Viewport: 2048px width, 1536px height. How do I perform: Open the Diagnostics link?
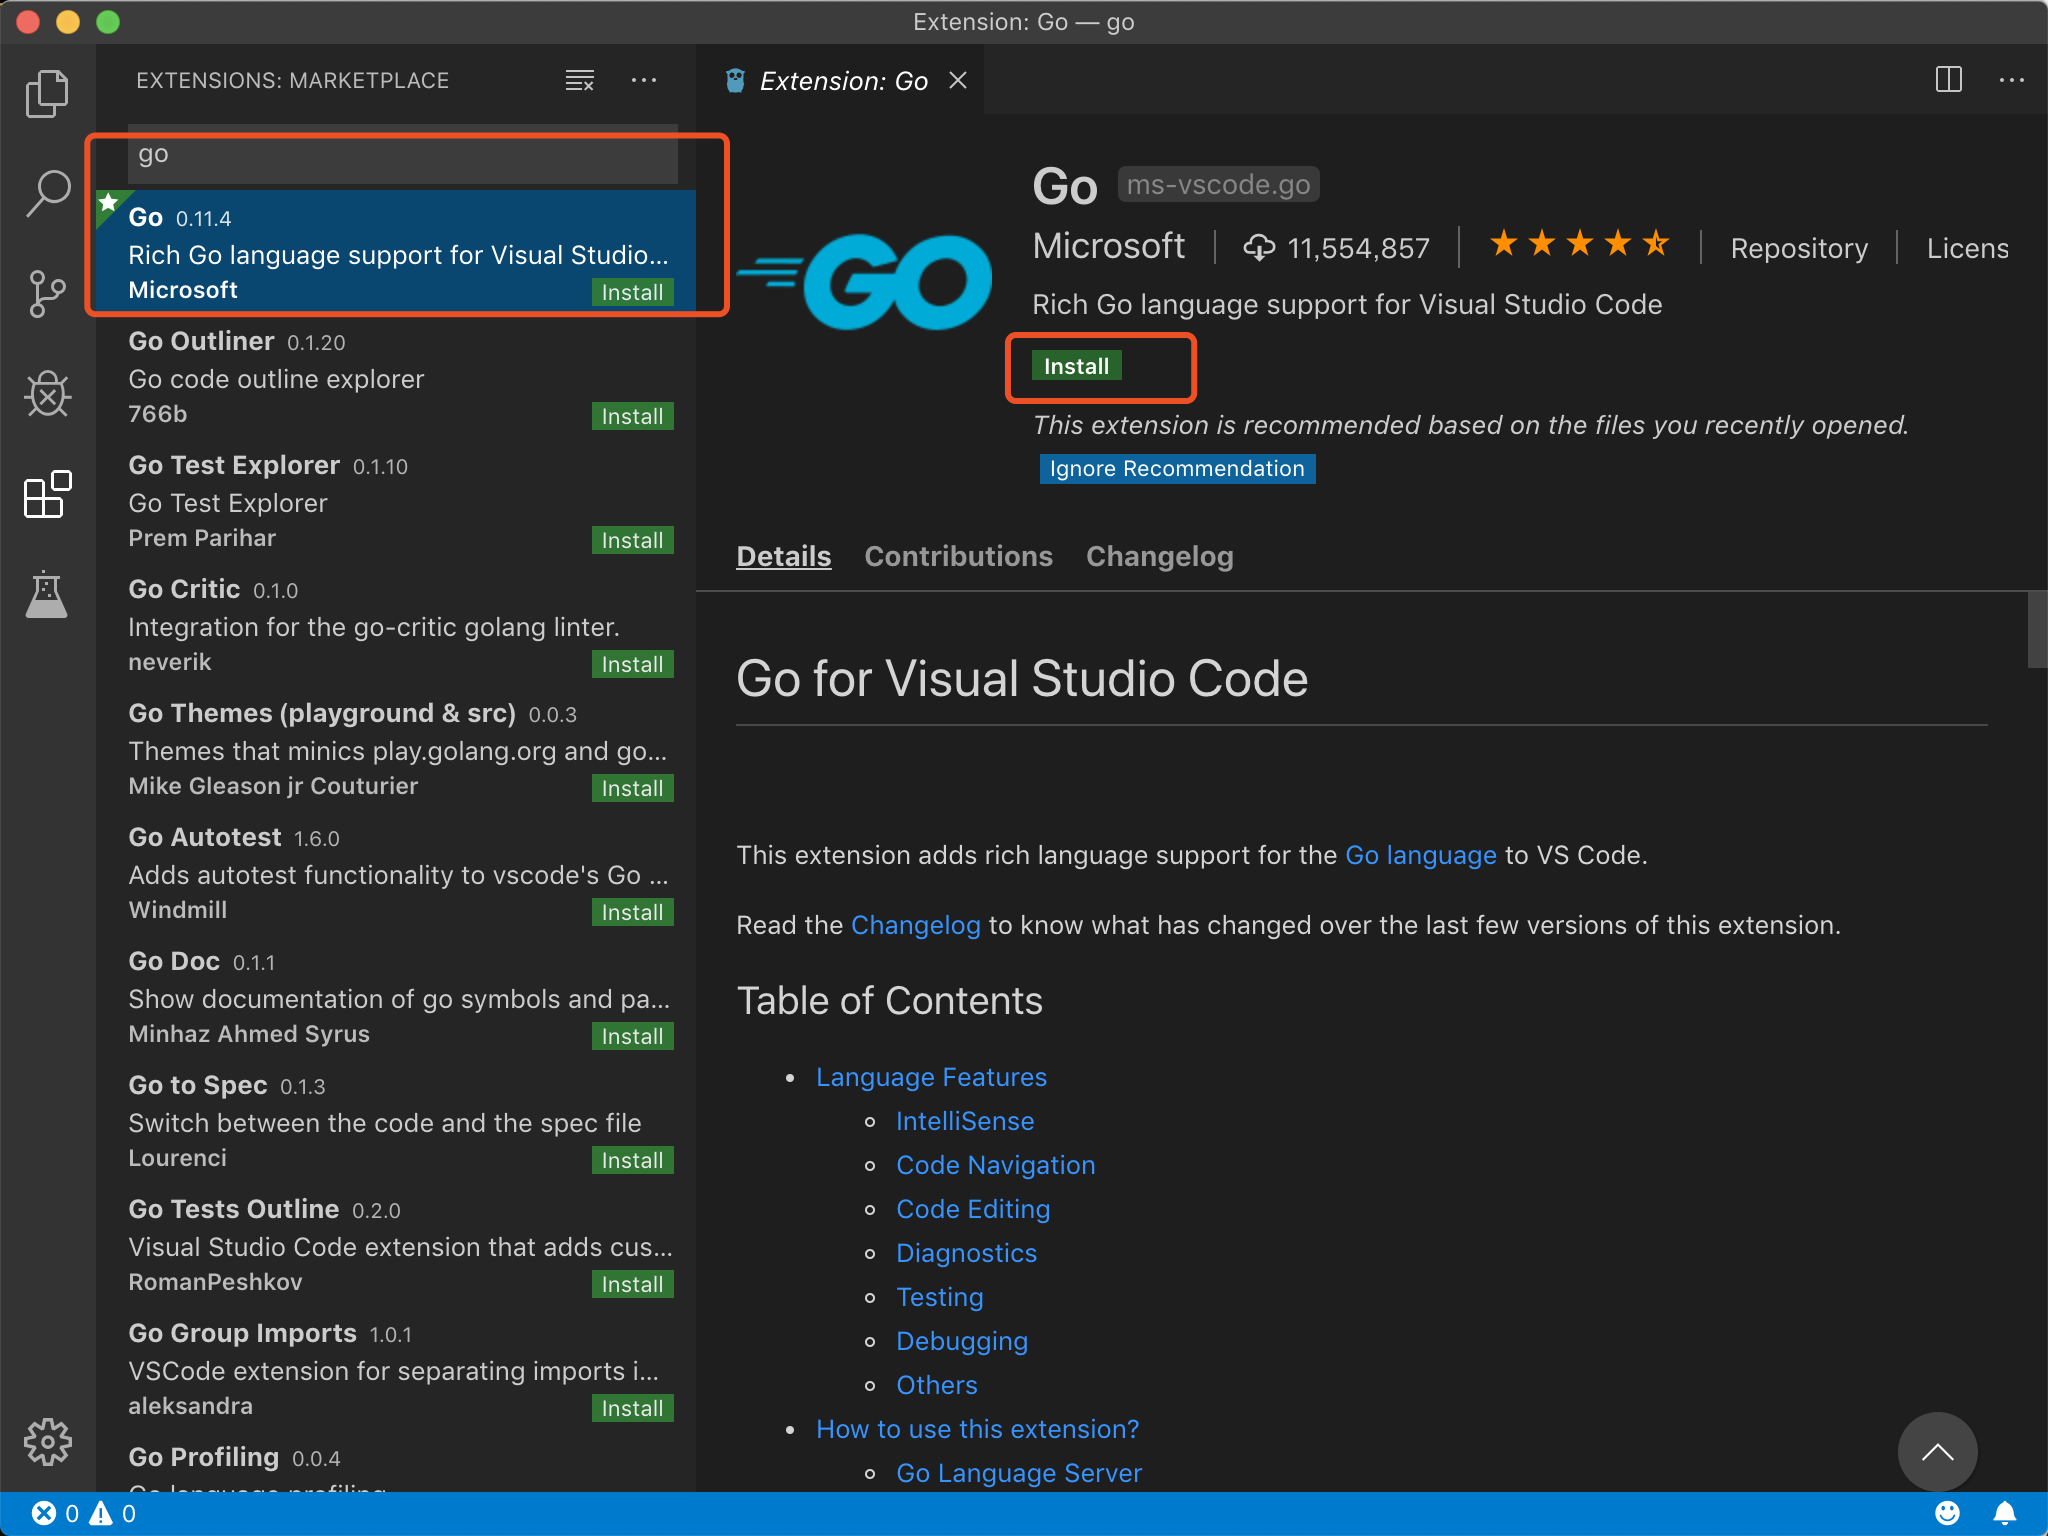[966, 1253]
